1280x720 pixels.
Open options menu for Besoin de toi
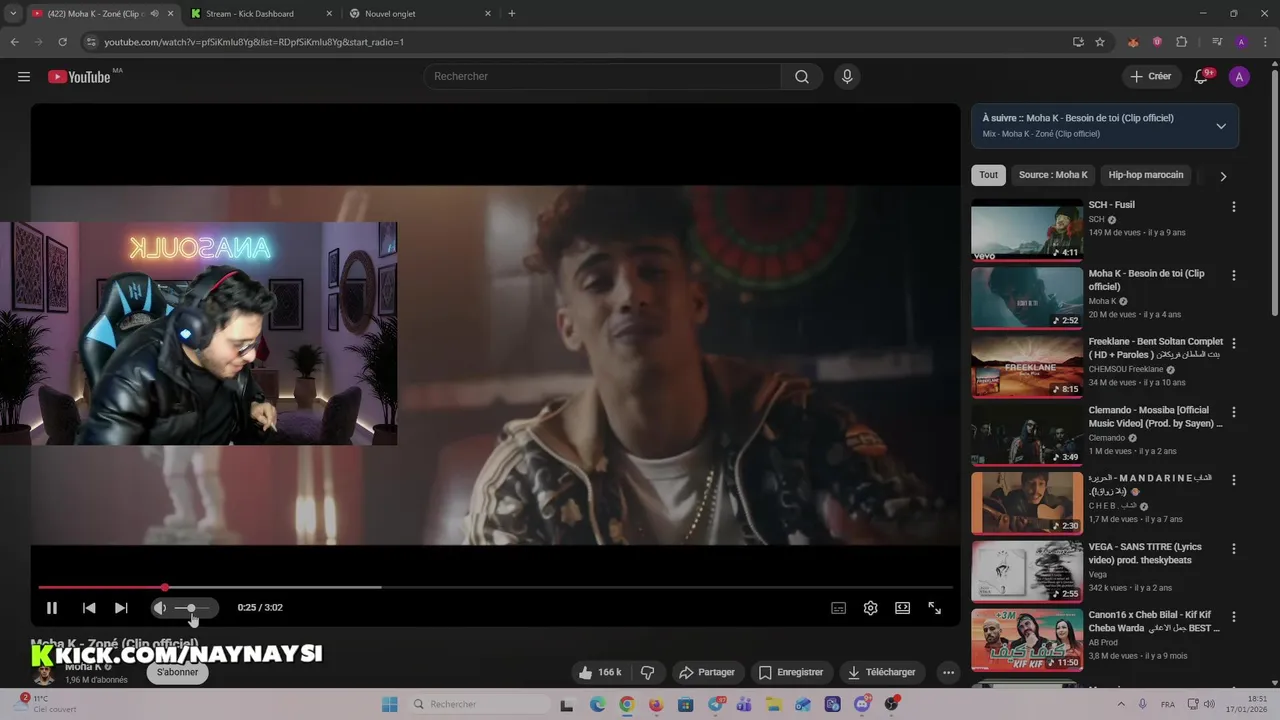tap(1233, 275)
